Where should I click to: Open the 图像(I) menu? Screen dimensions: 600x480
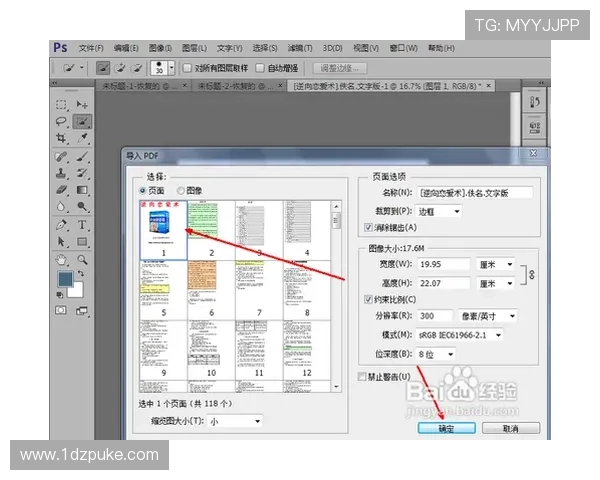[159, 47]
